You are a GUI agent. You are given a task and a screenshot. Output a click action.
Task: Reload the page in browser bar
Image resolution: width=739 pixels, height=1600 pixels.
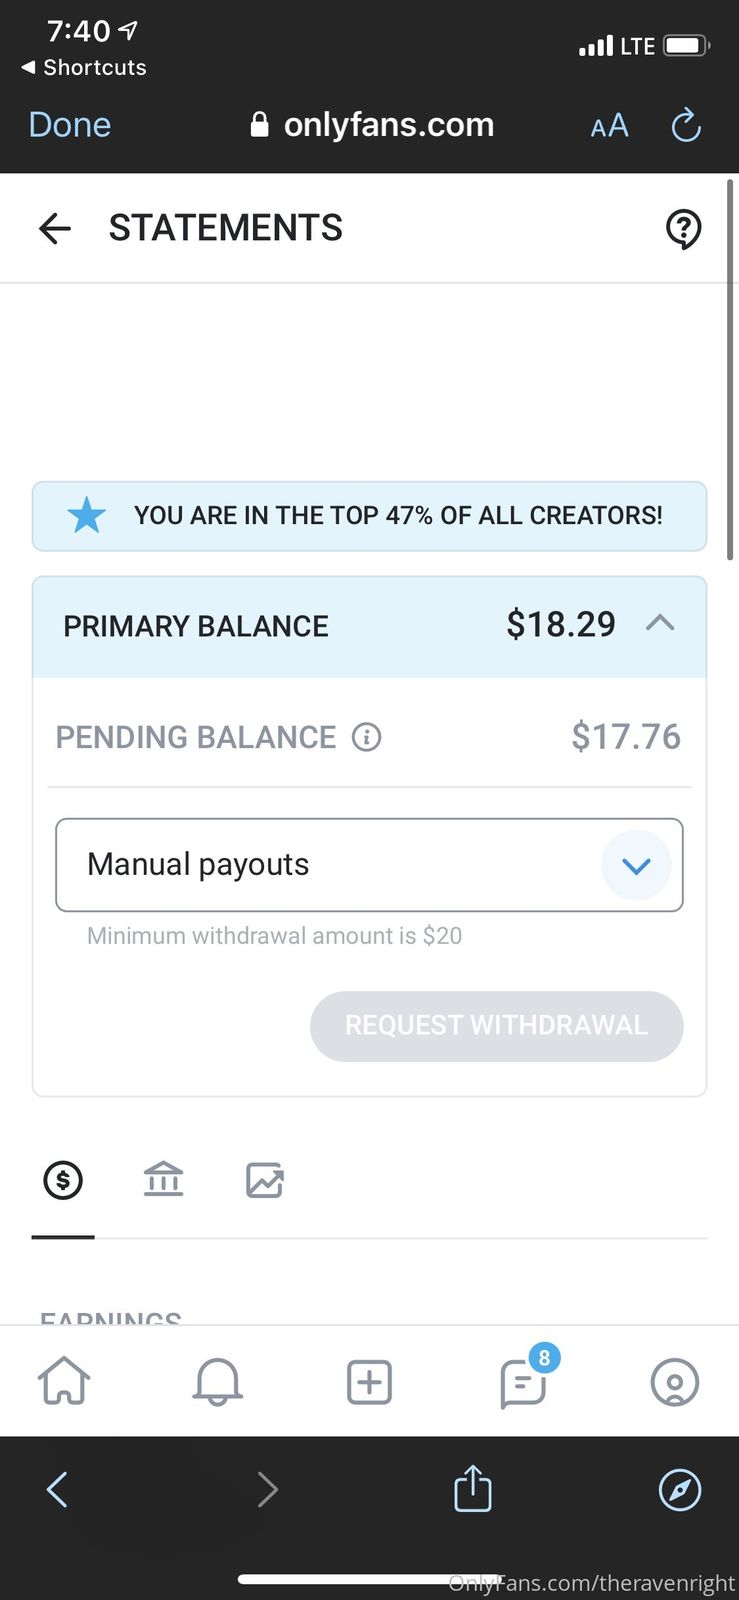(x=686, y=125)
